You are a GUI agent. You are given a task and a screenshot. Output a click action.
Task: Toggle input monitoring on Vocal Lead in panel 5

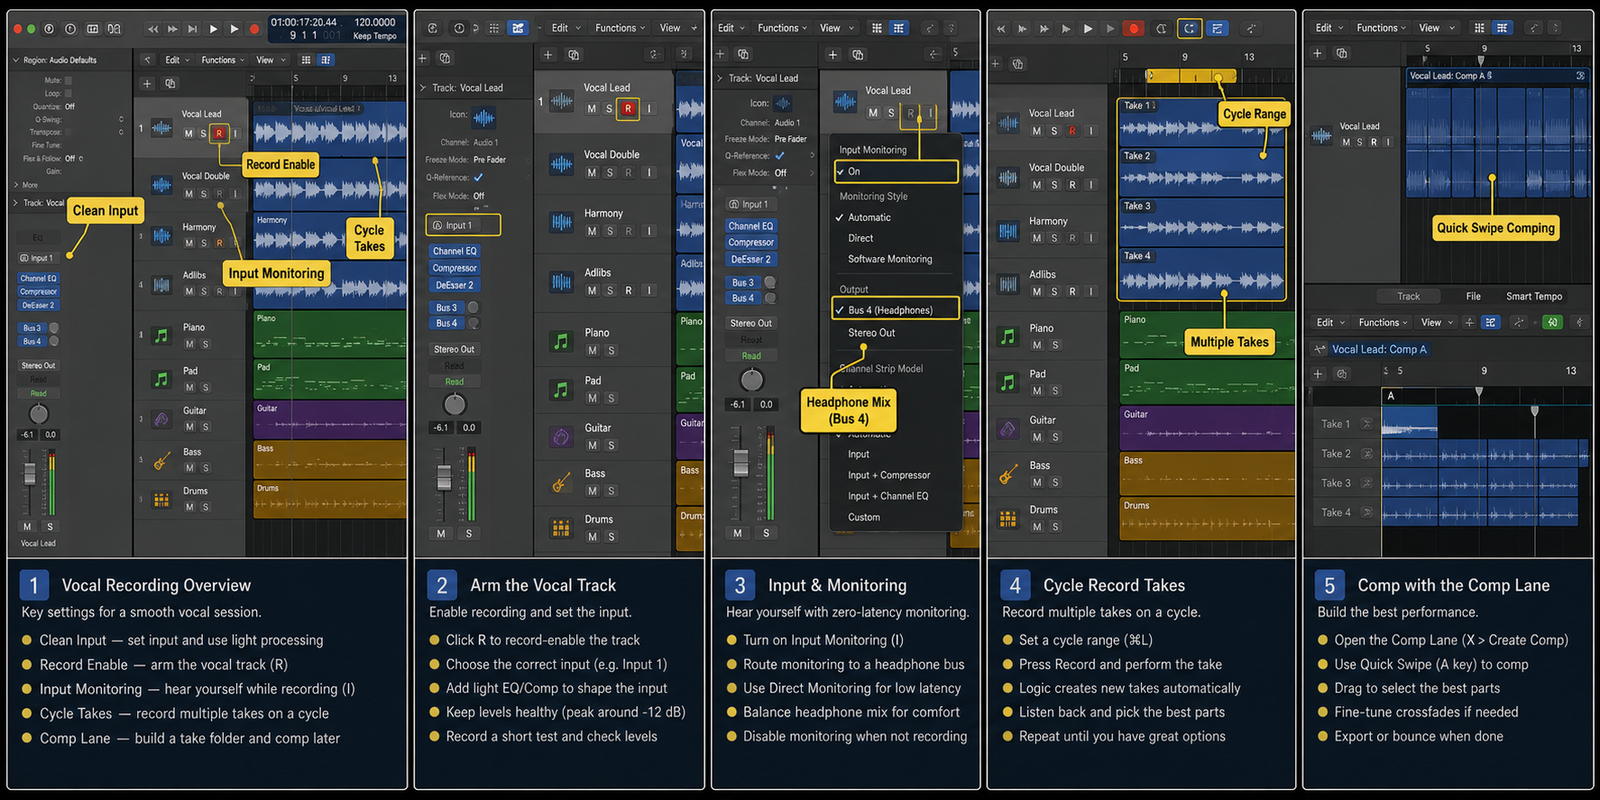(1388, 142)
